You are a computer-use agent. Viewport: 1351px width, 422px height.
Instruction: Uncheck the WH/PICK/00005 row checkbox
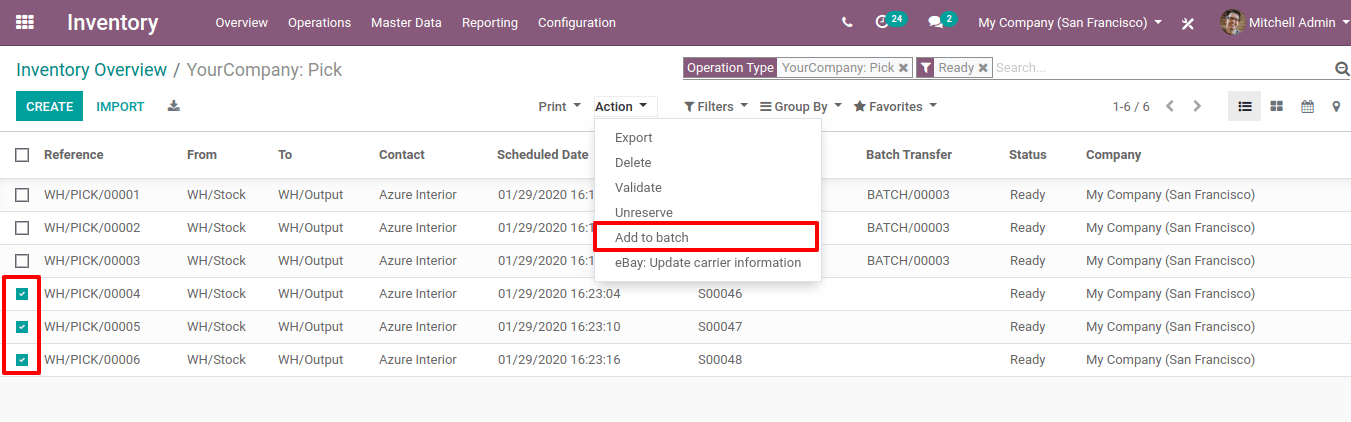tap(22, 327)
